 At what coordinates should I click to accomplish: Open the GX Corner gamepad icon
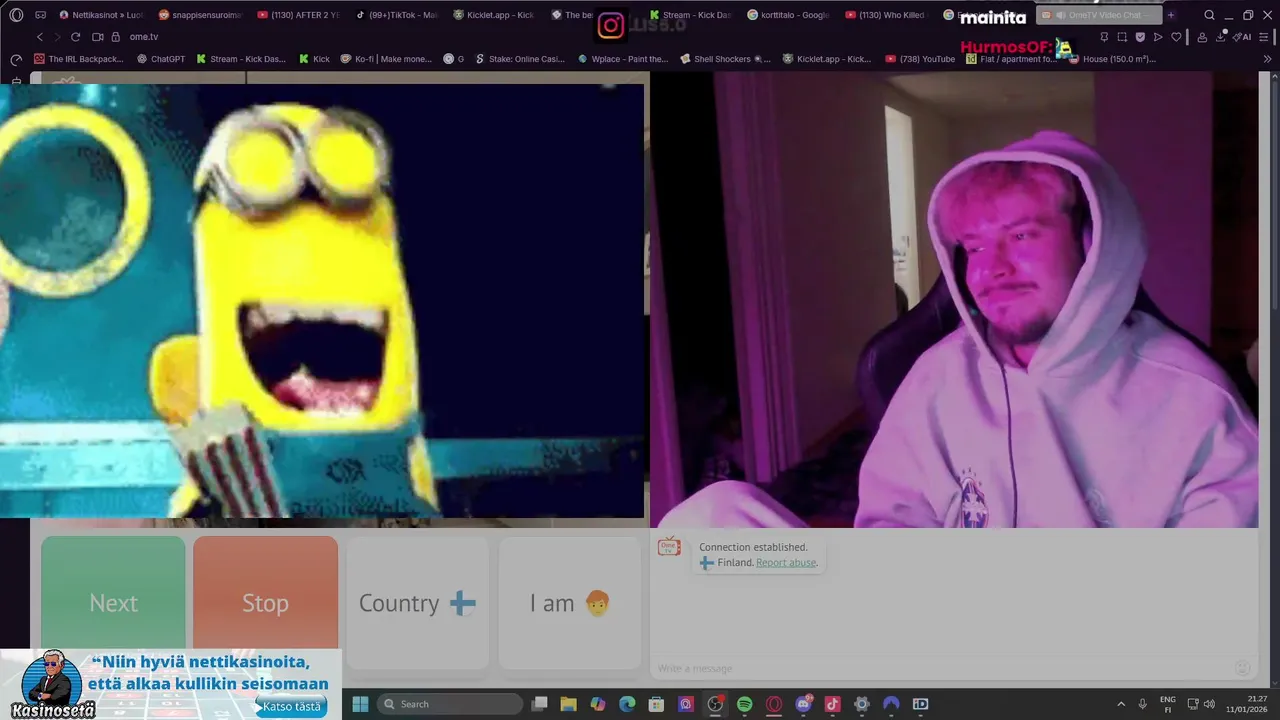click(x=41, y=15)
